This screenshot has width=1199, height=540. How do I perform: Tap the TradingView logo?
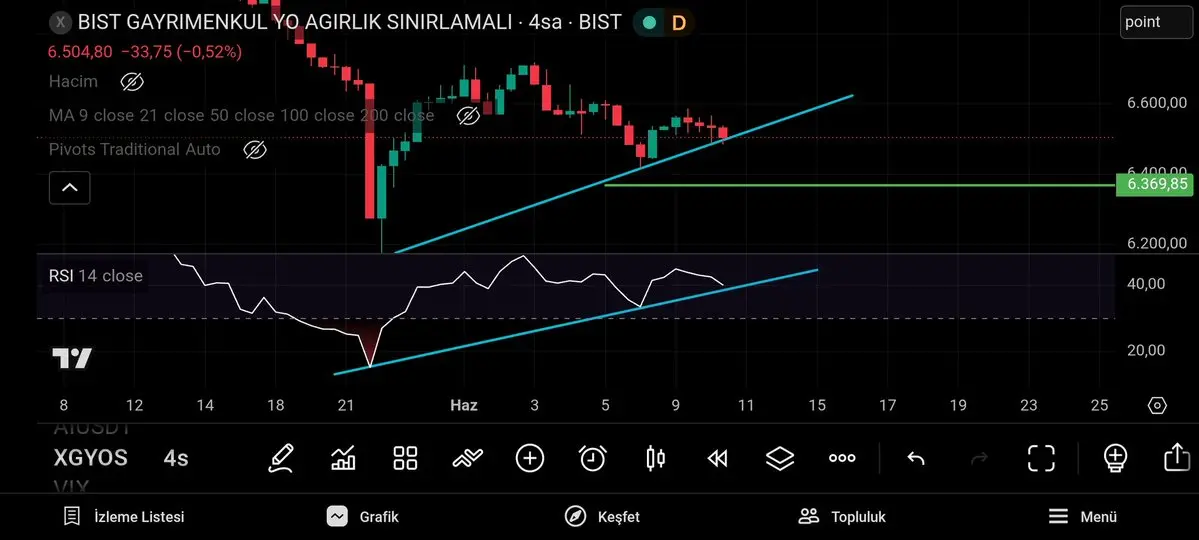pyautogui.click(x=72, y=358)
